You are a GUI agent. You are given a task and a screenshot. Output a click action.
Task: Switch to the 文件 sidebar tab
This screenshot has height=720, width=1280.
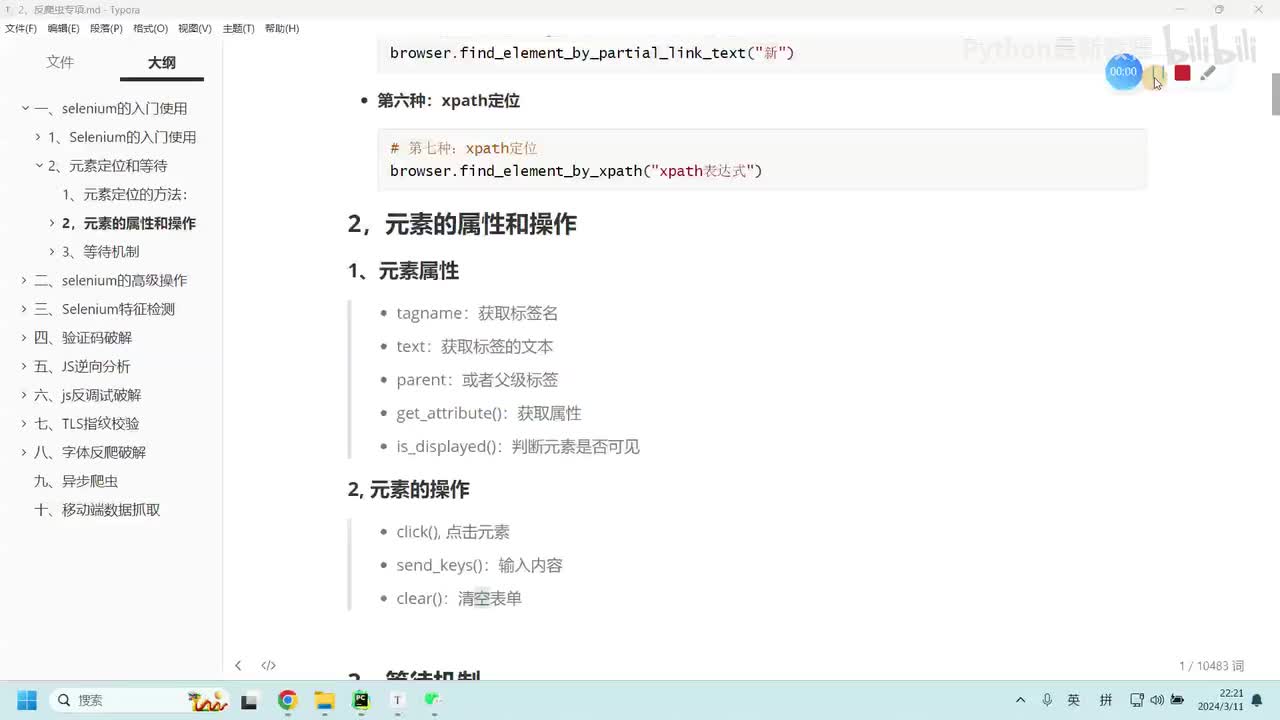[x=60, y=62]
